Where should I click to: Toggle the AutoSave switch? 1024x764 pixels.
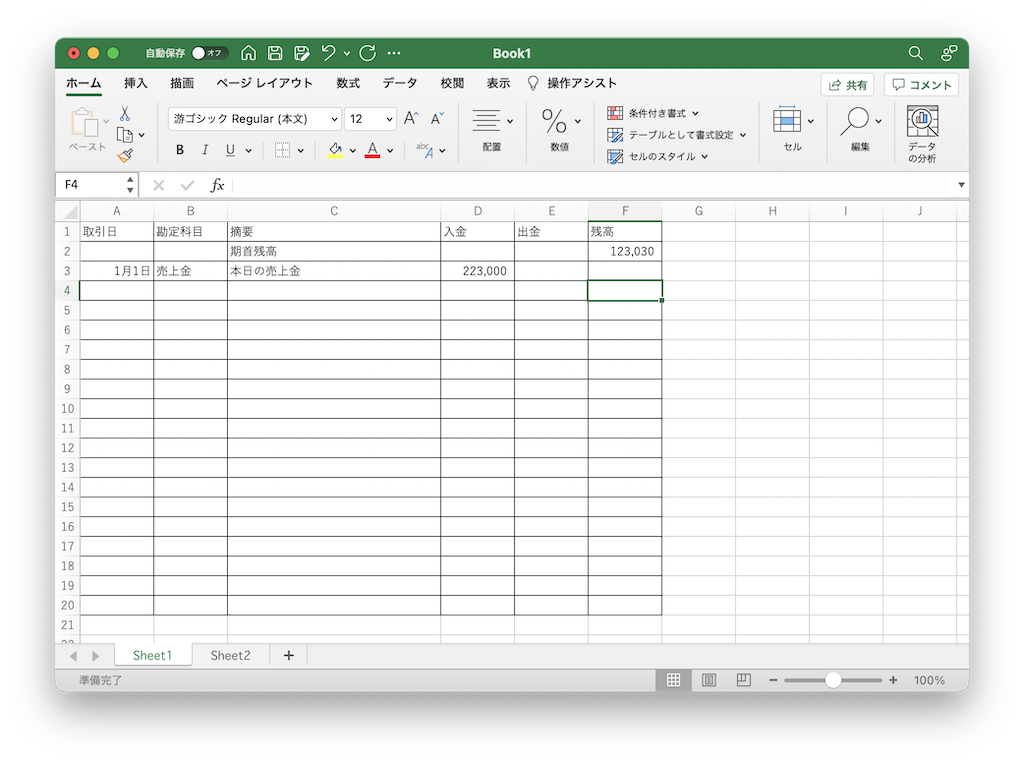tap(209, 53)
